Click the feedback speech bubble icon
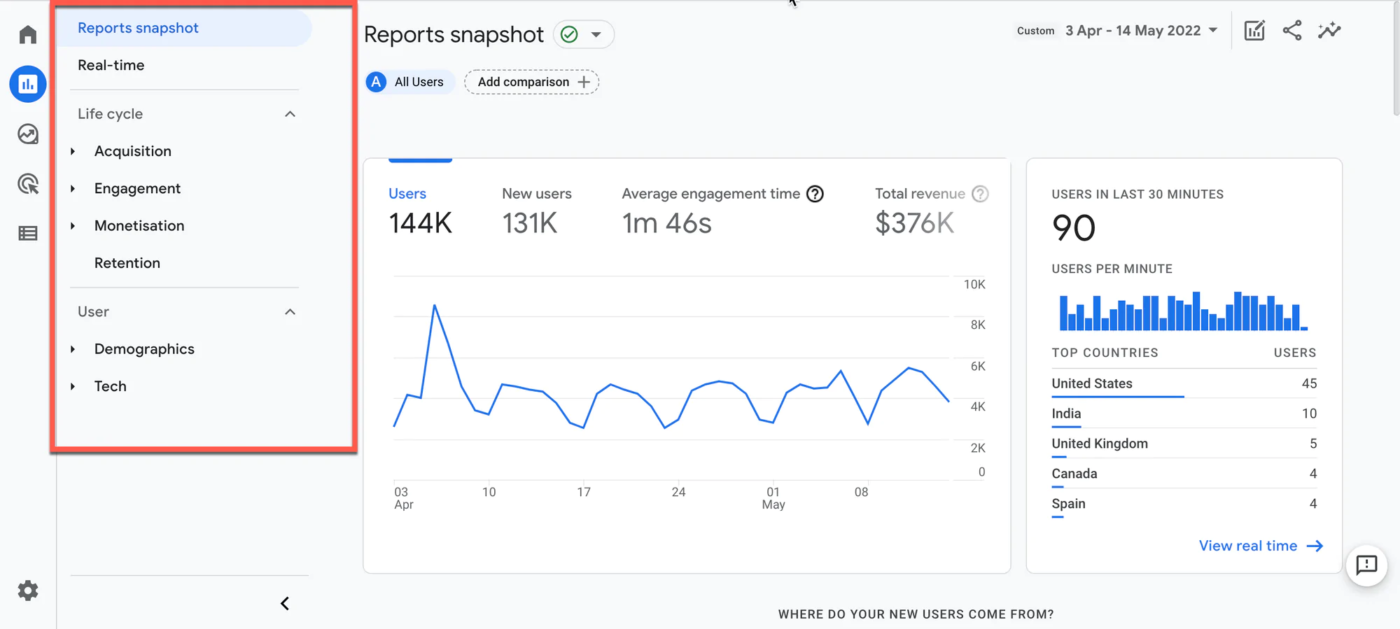1400x629 pixels. click(1366, 565)
